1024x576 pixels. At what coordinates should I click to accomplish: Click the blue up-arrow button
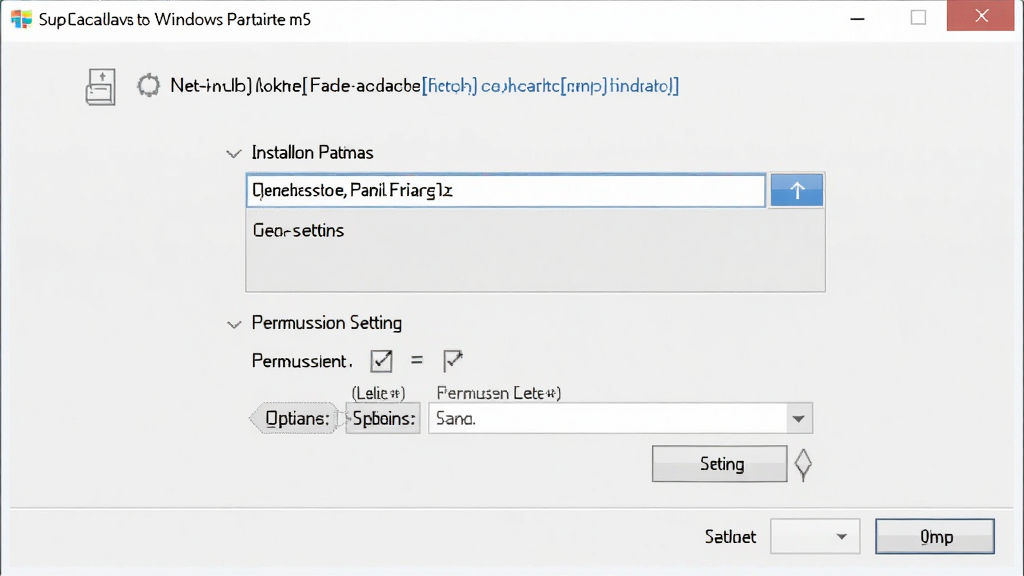797,191
